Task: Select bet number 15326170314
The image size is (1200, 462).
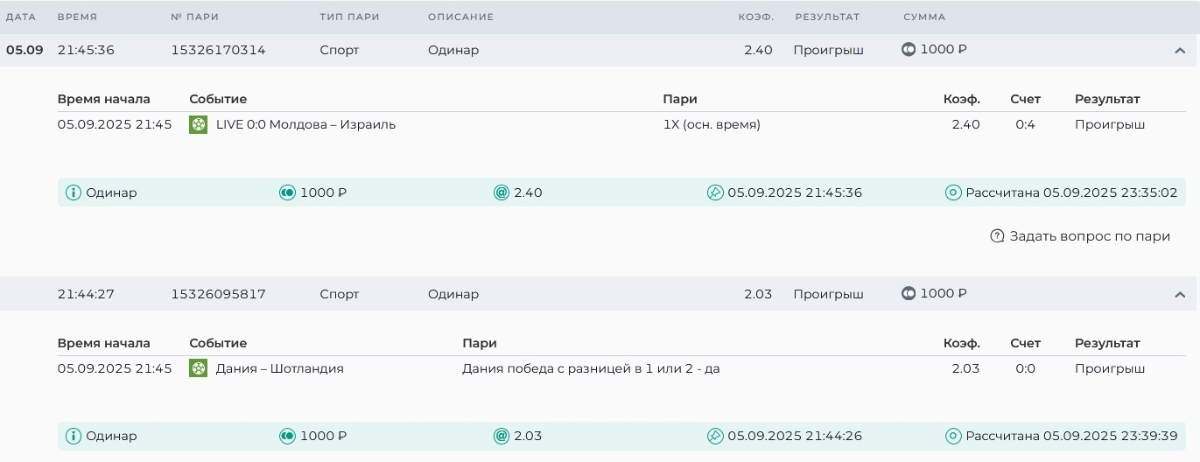Action: [x=218, y=50]
